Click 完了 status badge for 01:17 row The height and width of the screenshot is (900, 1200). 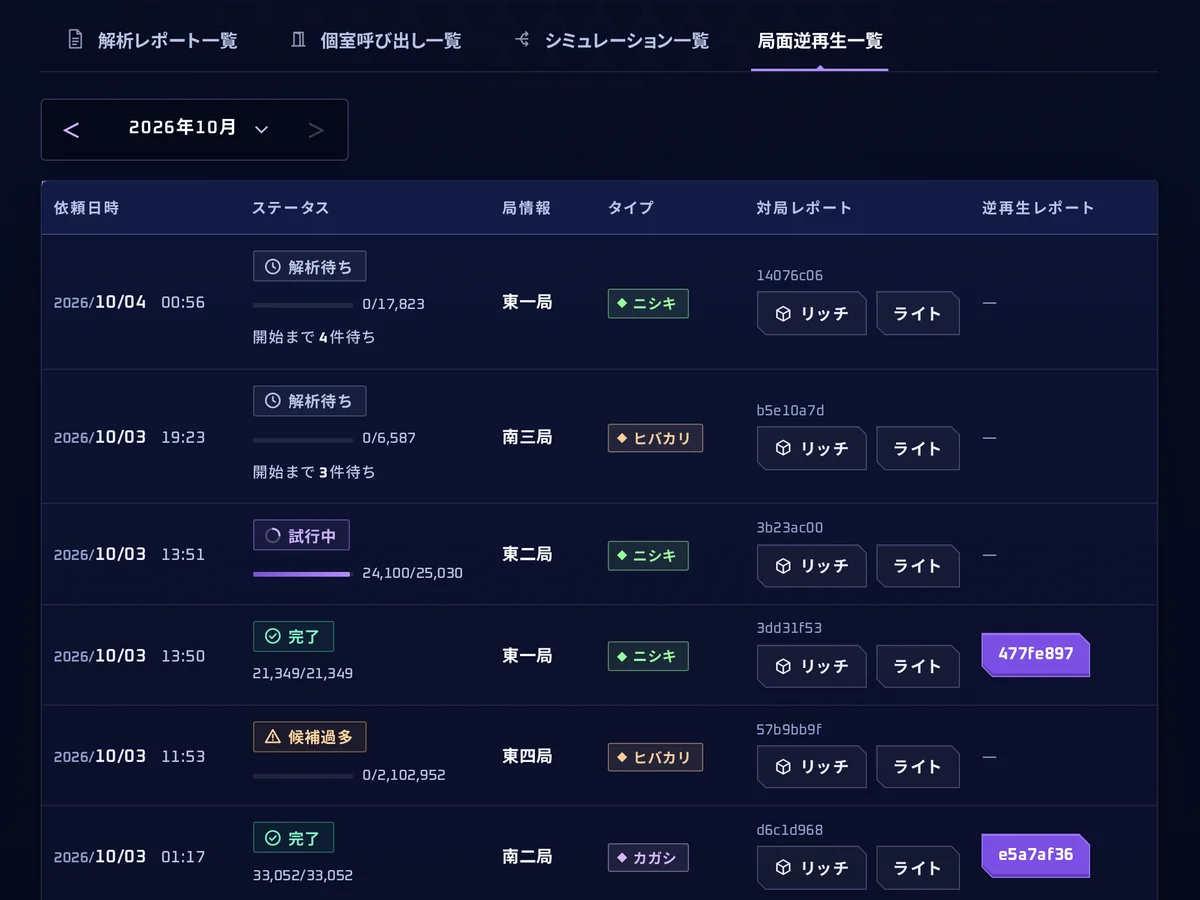293,837
